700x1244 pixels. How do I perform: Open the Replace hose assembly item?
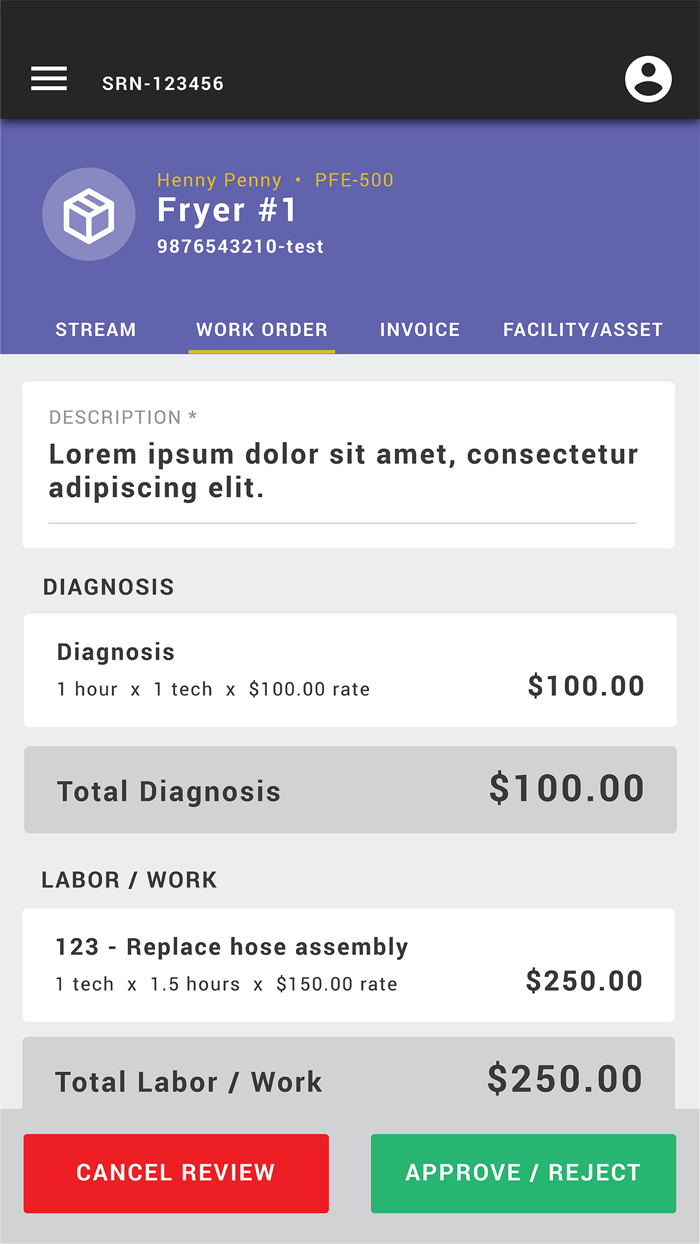tap(349, 965)
